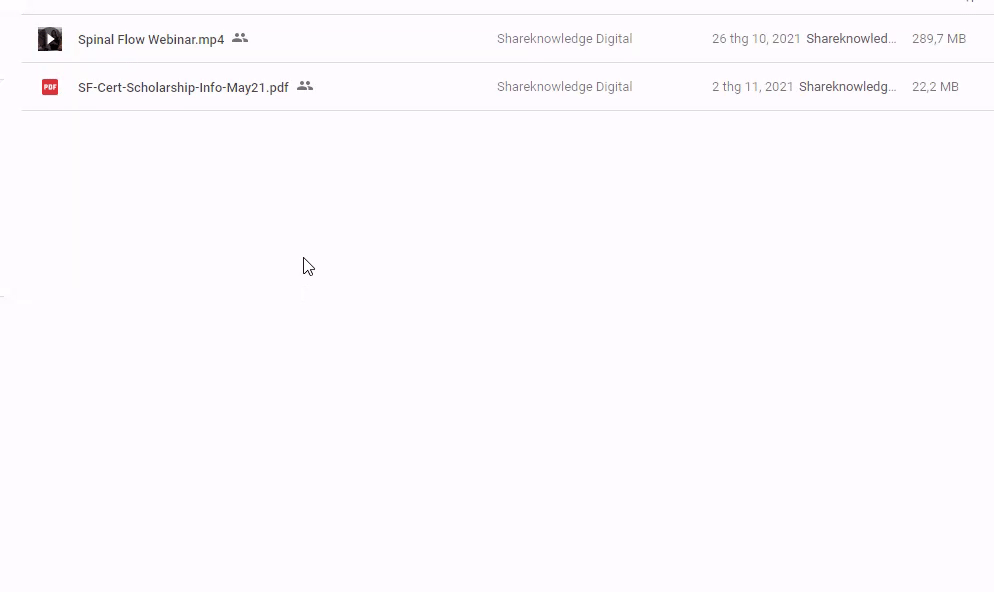Viewport: 994px width, 592px height.
Task: Click the red PDF file type icon
Action: (x=50, y=87)
